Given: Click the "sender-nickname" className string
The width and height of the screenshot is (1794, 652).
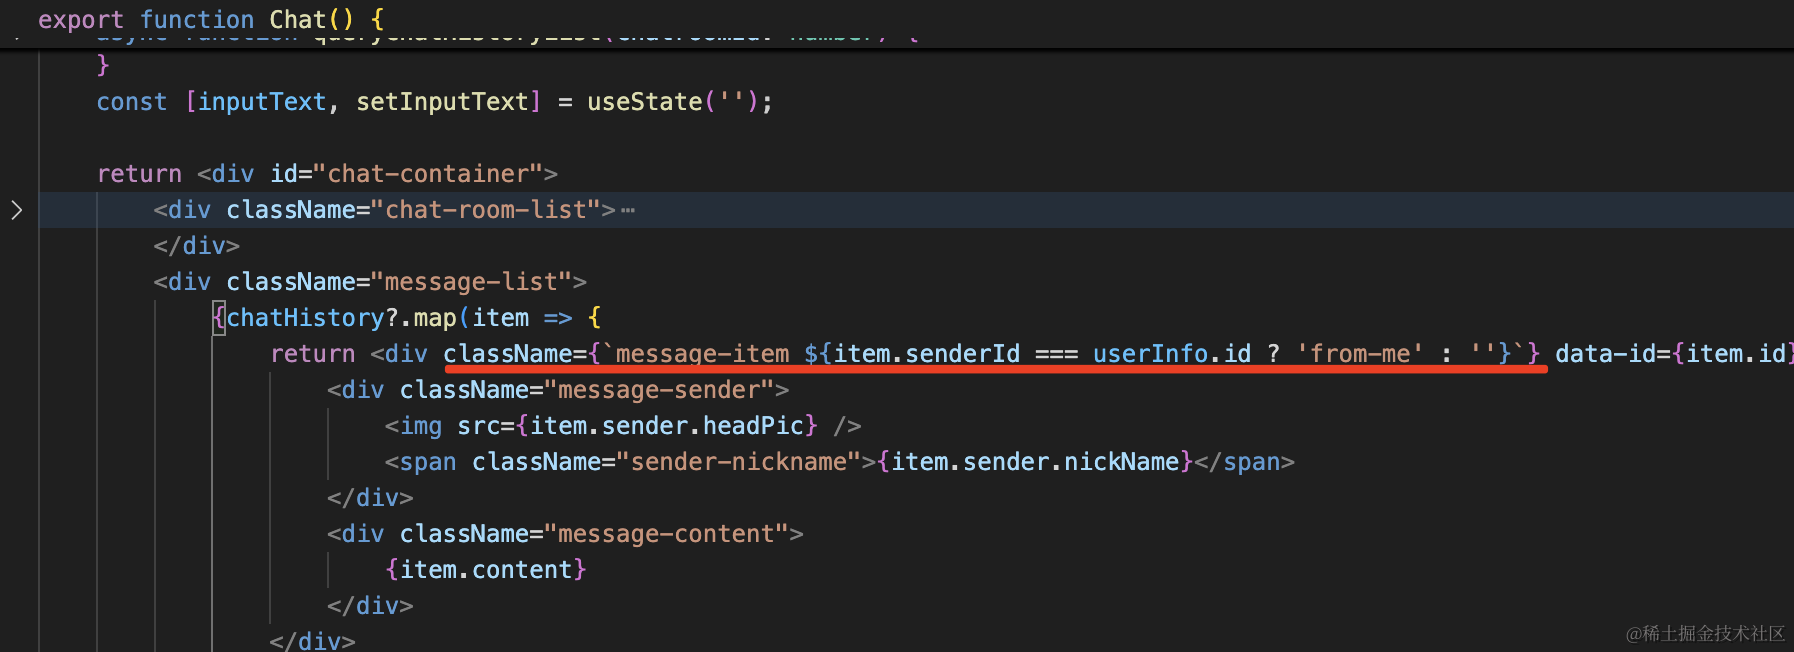Looking at the screenshot, I should point(739,462).
